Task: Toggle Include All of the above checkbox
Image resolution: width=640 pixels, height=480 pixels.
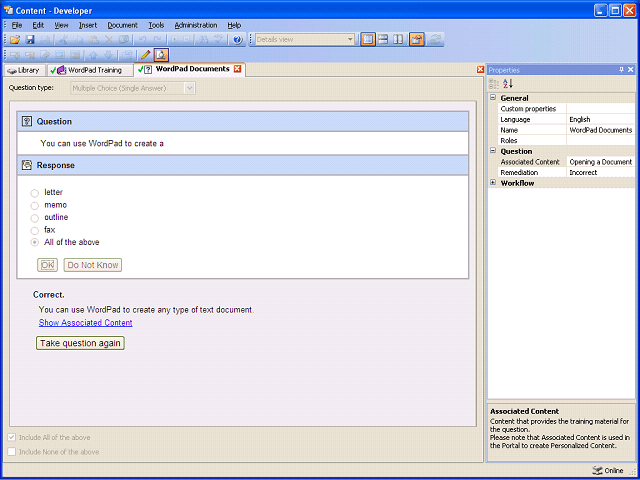Action: click(x=12, y=437)
